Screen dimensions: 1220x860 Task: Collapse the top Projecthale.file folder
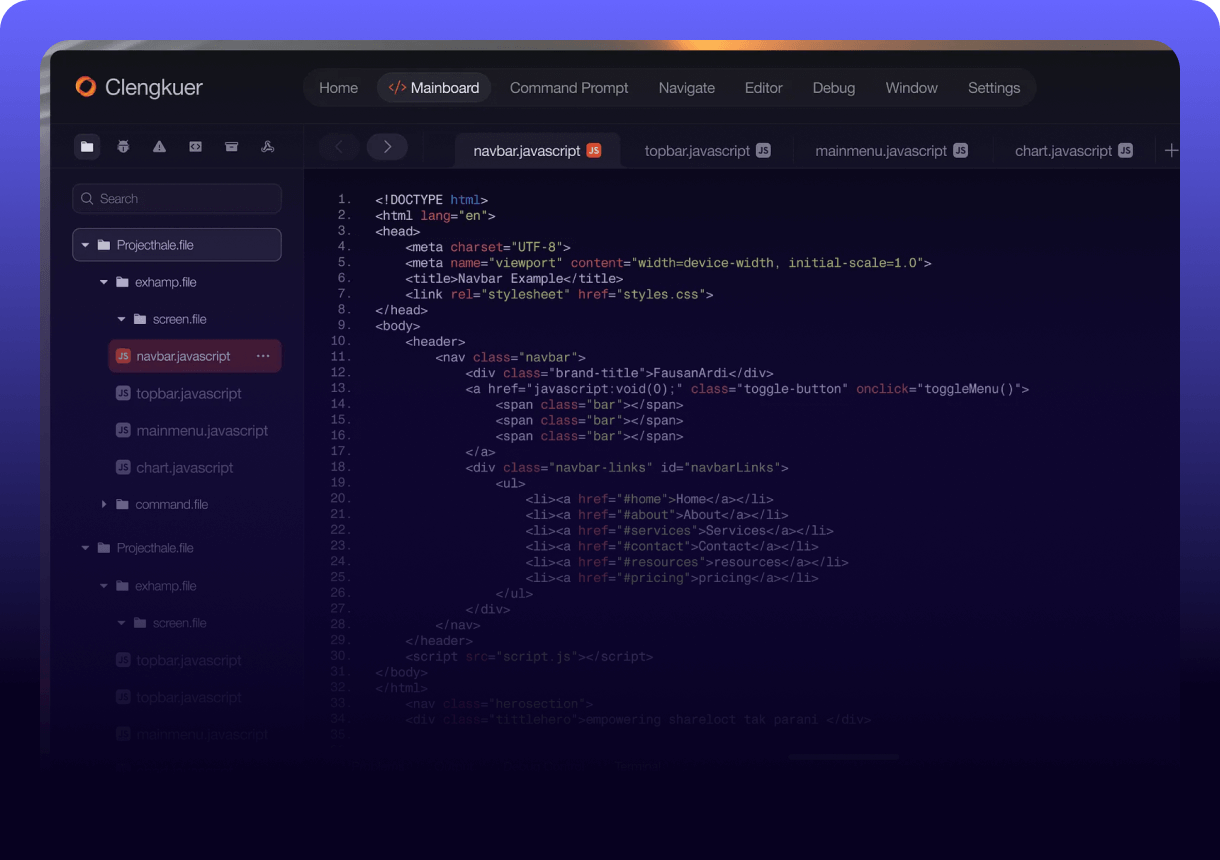[x=86, y=245]
